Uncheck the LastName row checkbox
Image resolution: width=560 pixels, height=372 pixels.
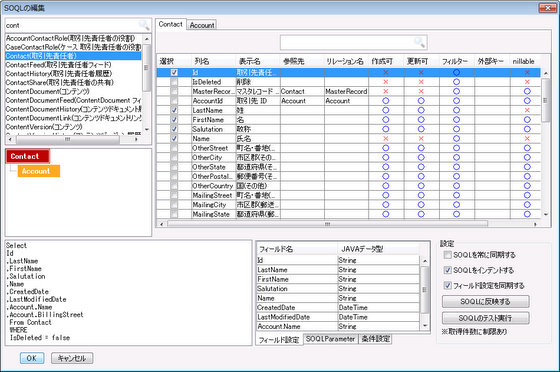(x=174, y=110)
